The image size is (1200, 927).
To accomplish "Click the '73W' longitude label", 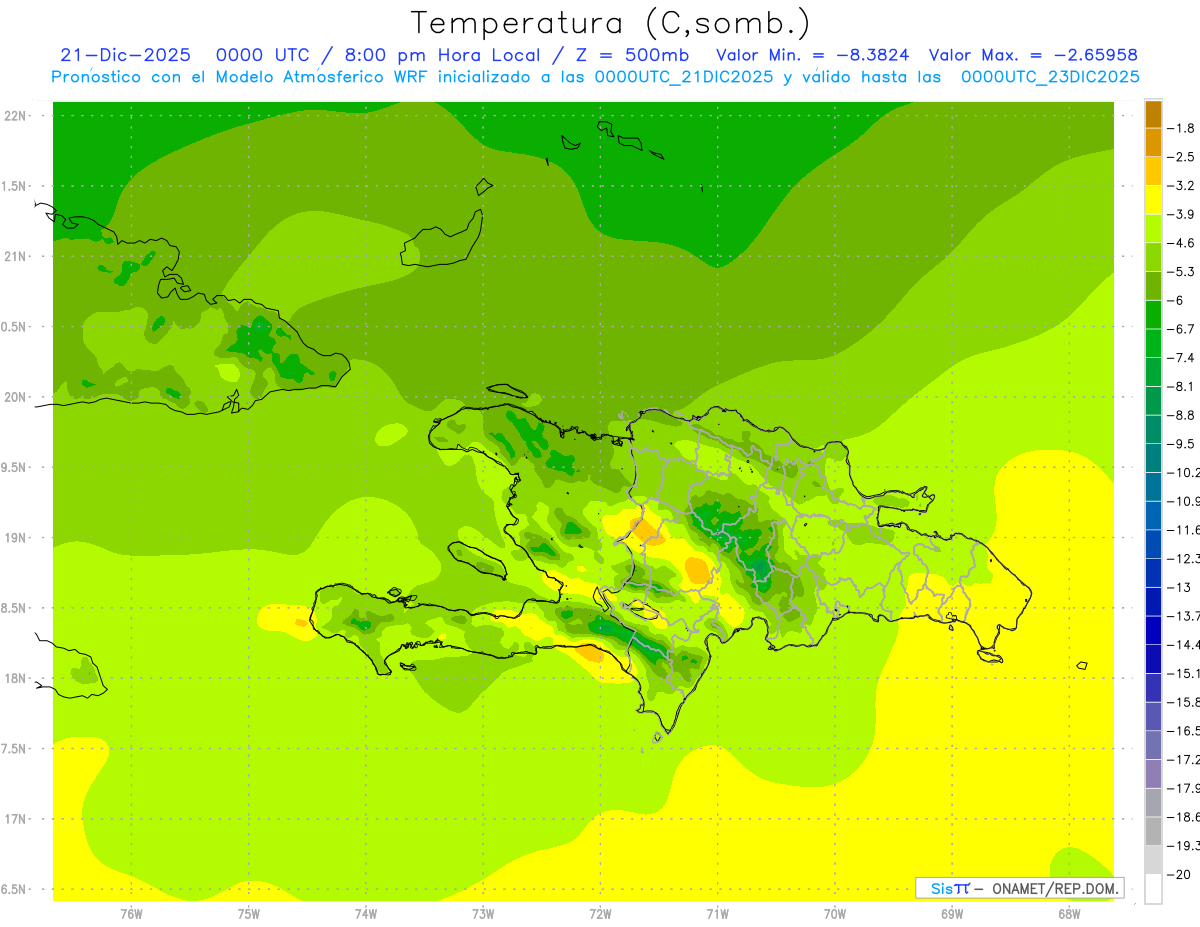I will click(483, 914).
